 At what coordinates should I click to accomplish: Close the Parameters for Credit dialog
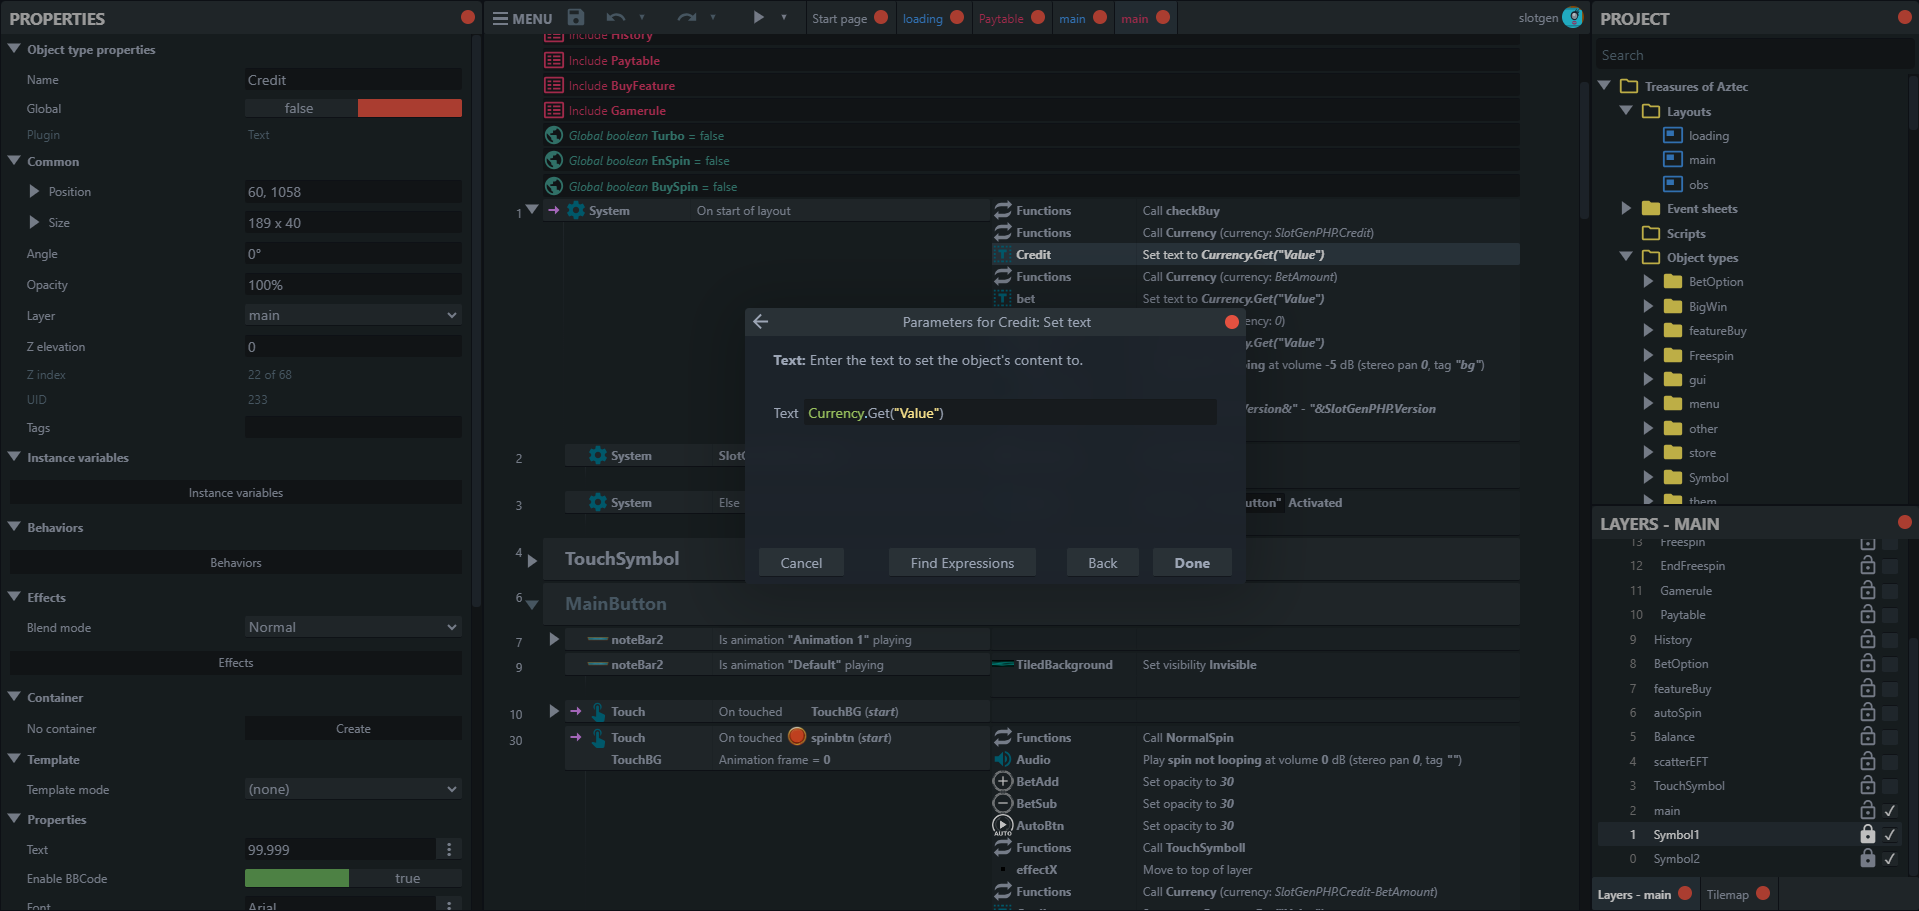pyautogui.click(x=1232, y=322)
